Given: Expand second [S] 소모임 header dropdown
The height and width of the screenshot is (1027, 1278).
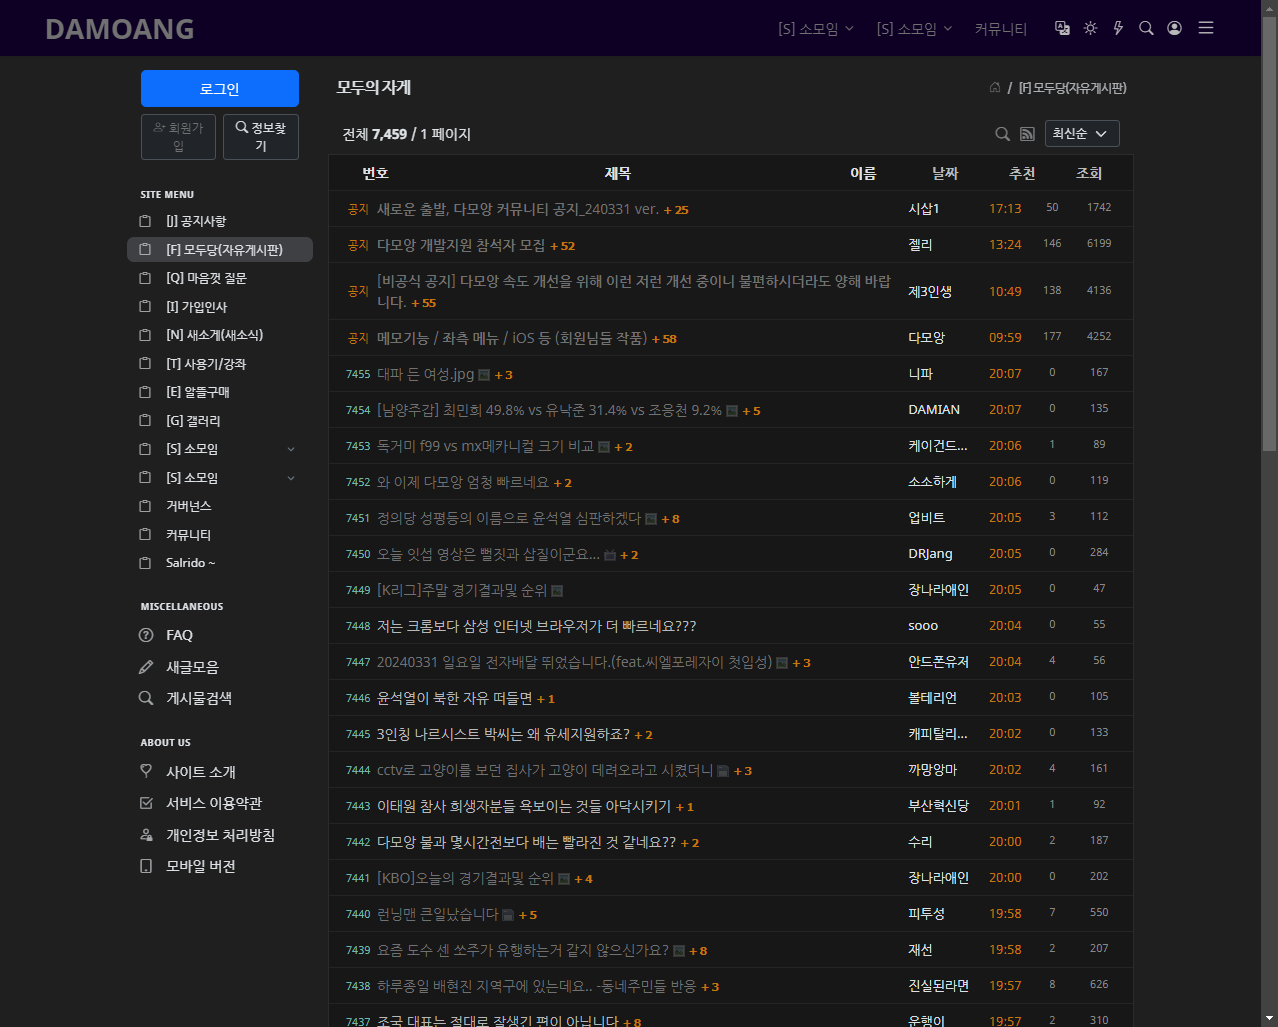Looking at the screenshot, I should coord(915,29).
